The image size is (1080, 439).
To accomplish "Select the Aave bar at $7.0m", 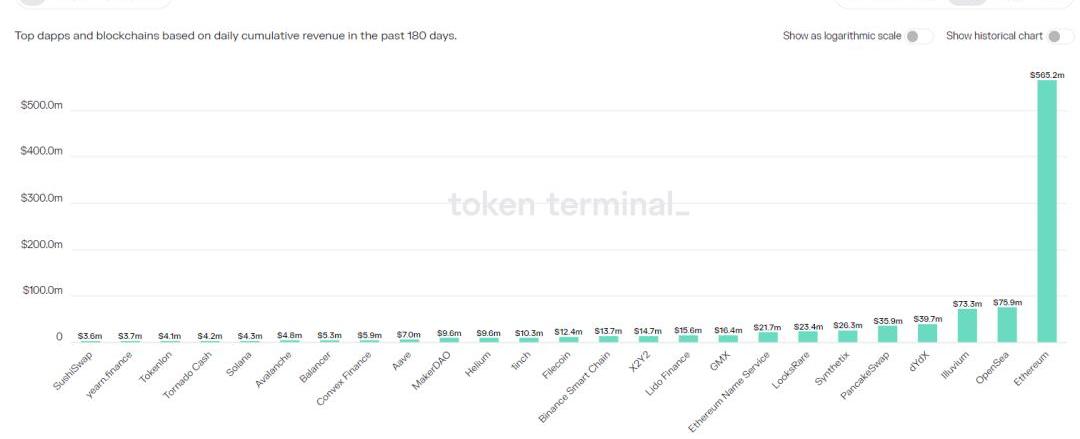I will (408, 340).
